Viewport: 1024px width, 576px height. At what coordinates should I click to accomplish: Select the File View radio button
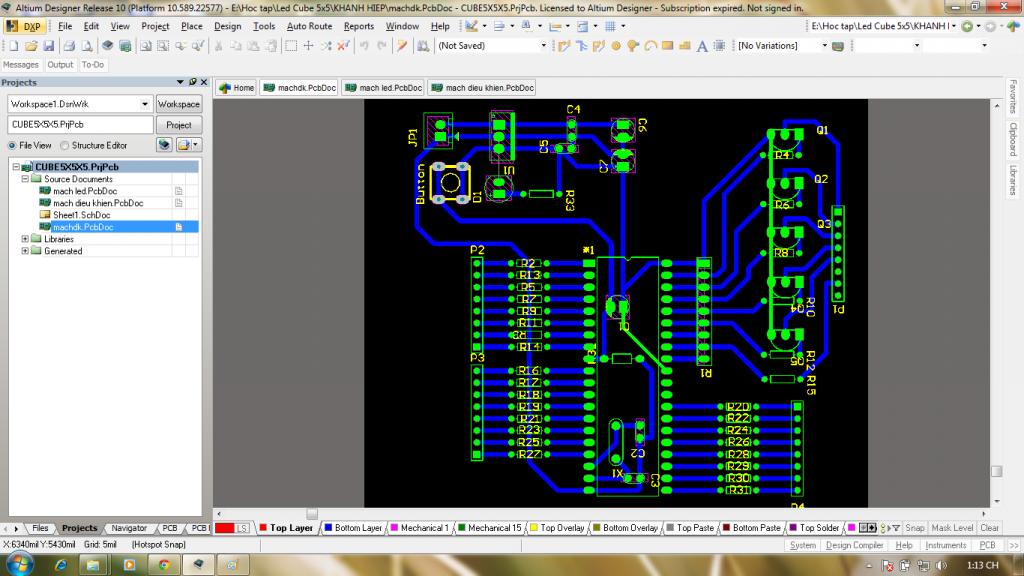click(x=13, y=145)
